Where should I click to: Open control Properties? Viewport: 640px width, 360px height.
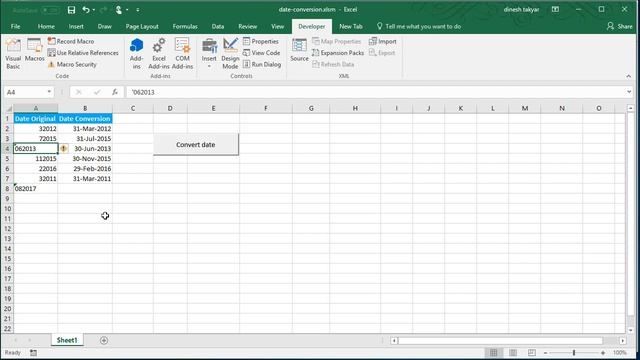click(x=261, y=41)
